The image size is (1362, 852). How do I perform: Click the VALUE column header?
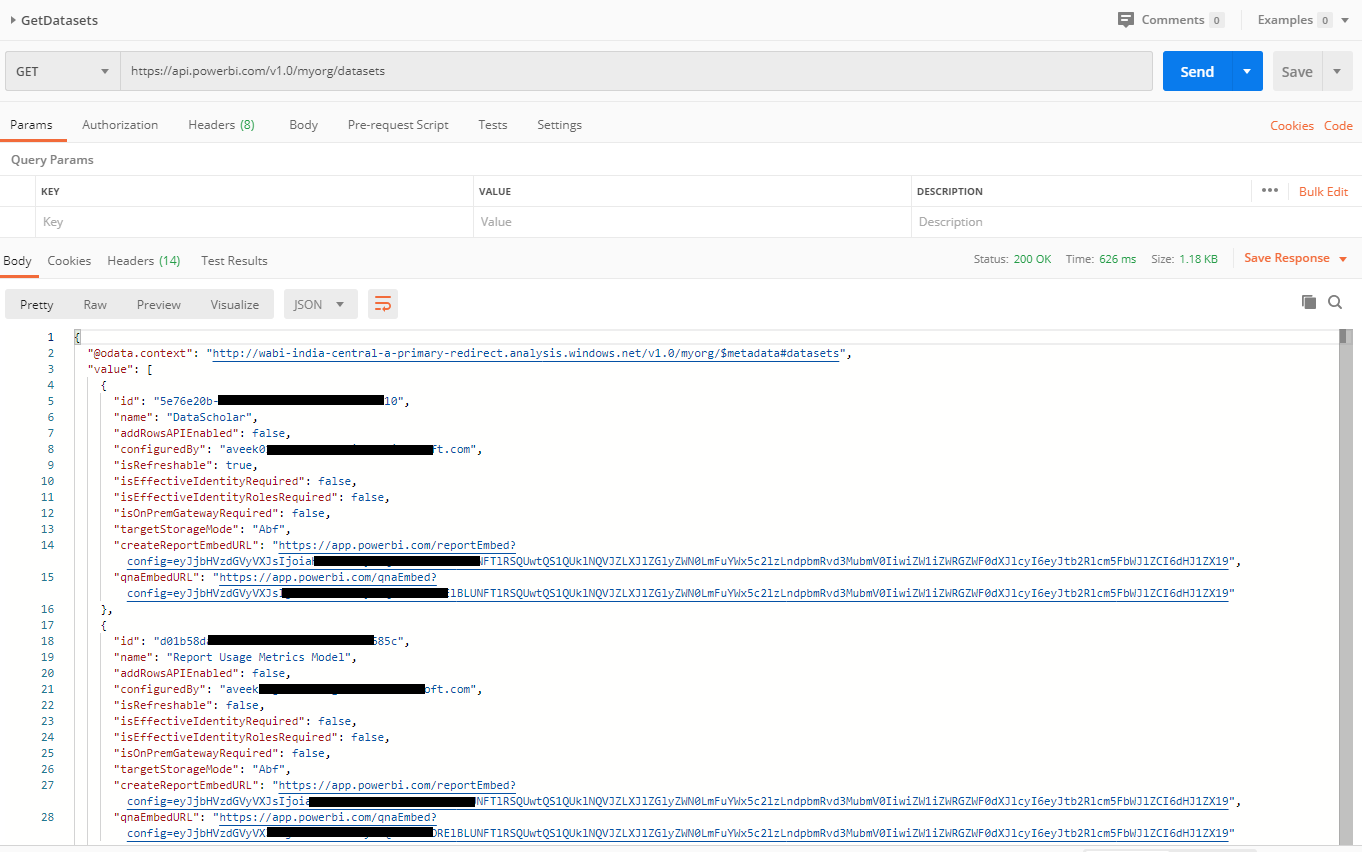tap(495, 191)
